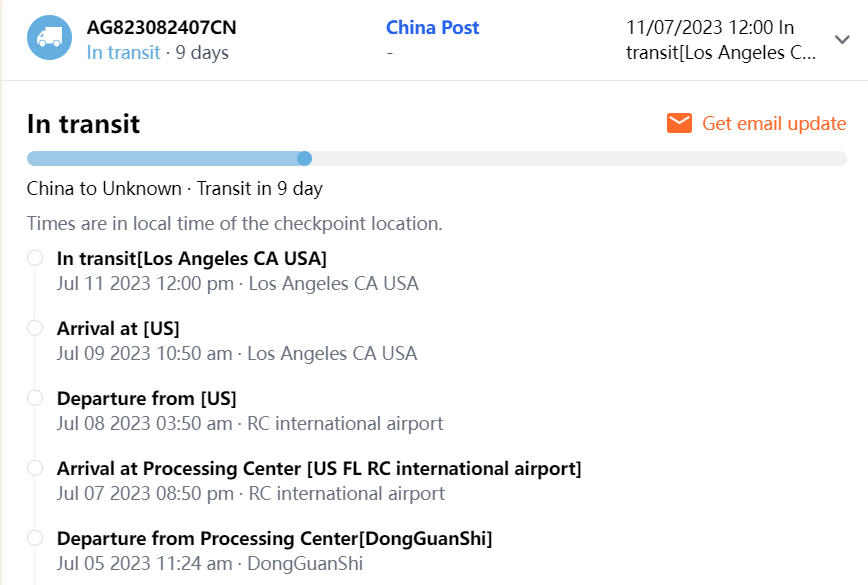Open the China Post carrier link
This screenshot has height=585, width=868.
point(432,28)
